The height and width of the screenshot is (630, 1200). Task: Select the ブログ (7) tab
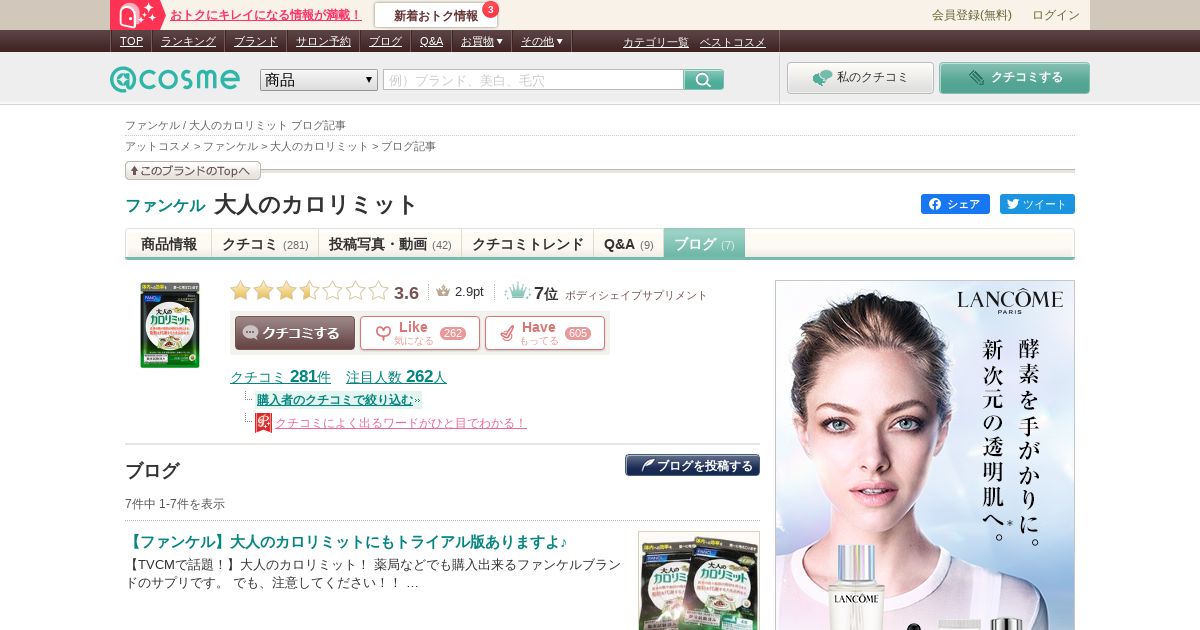pos(704,244)
